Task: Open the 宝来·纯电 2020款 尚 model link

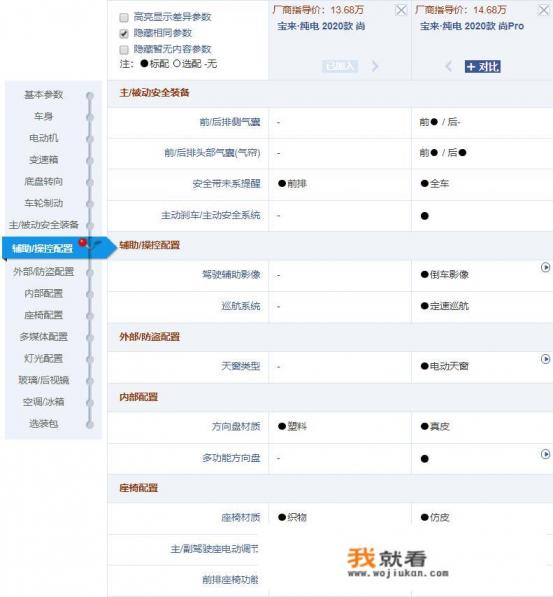Action: (x=321, y=26)
